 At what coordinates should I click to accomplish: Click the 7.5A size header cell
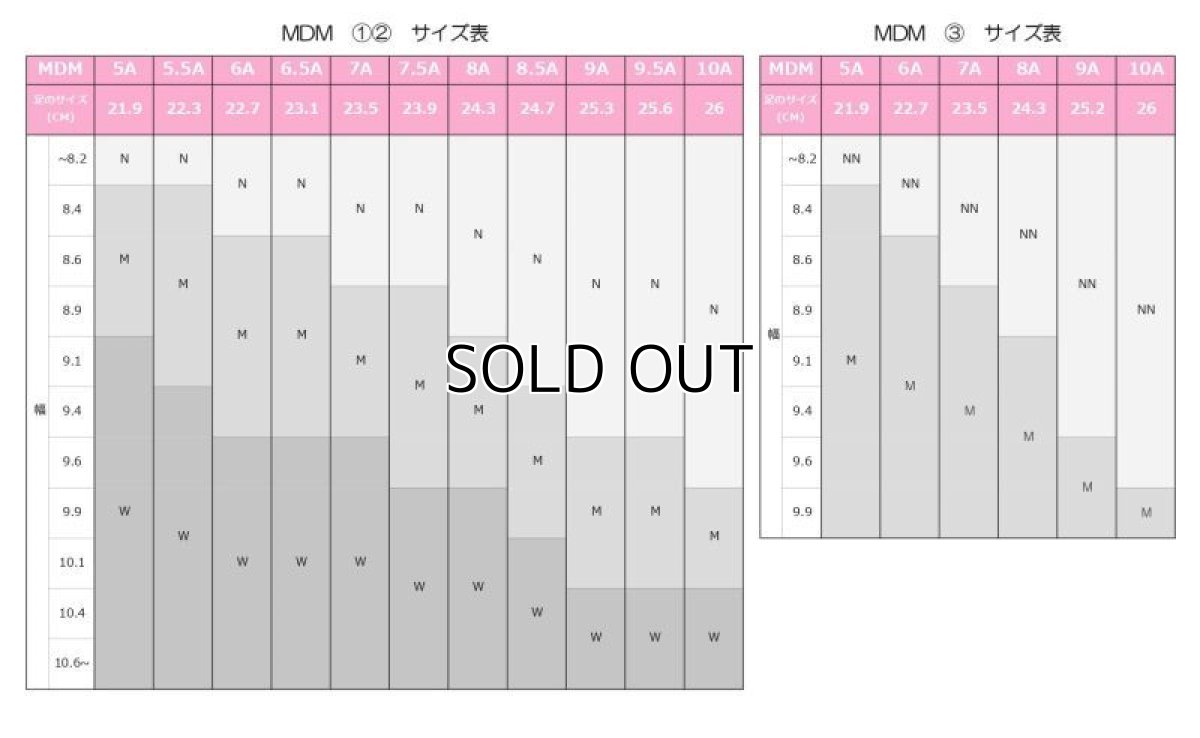pos(419,70)
